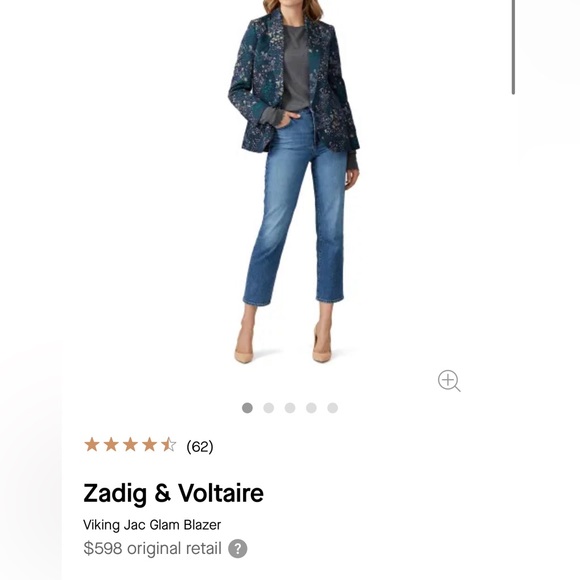
Task: Click the third rating star
Action: pyautogui.click(x=130, y=445)
